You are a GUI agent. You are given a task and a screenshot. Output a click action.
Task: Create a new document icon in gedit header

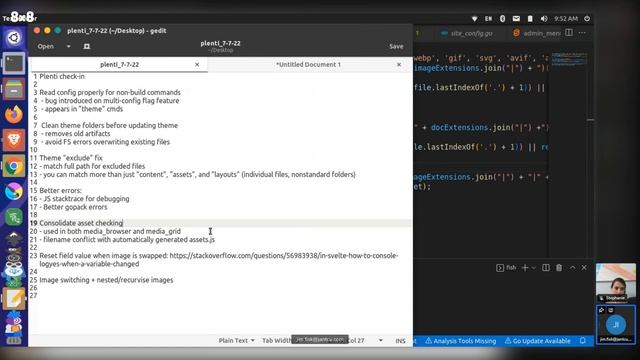[87, 47]
